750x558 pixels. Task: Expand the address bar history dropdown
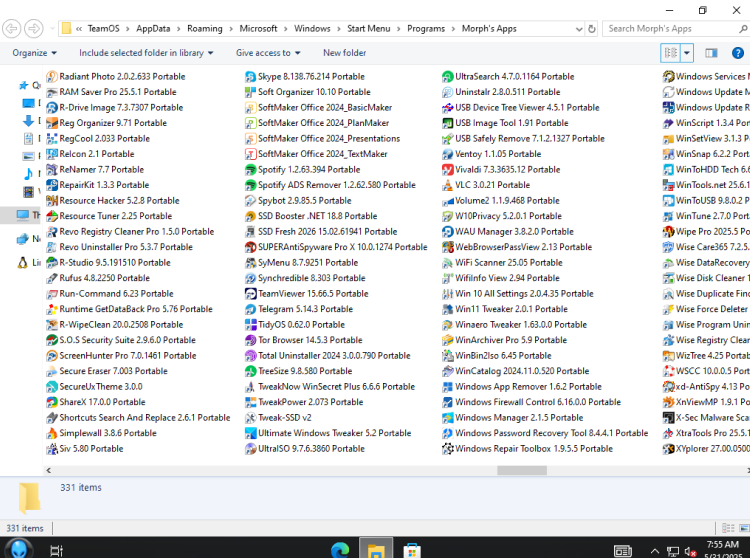[579, 29]
